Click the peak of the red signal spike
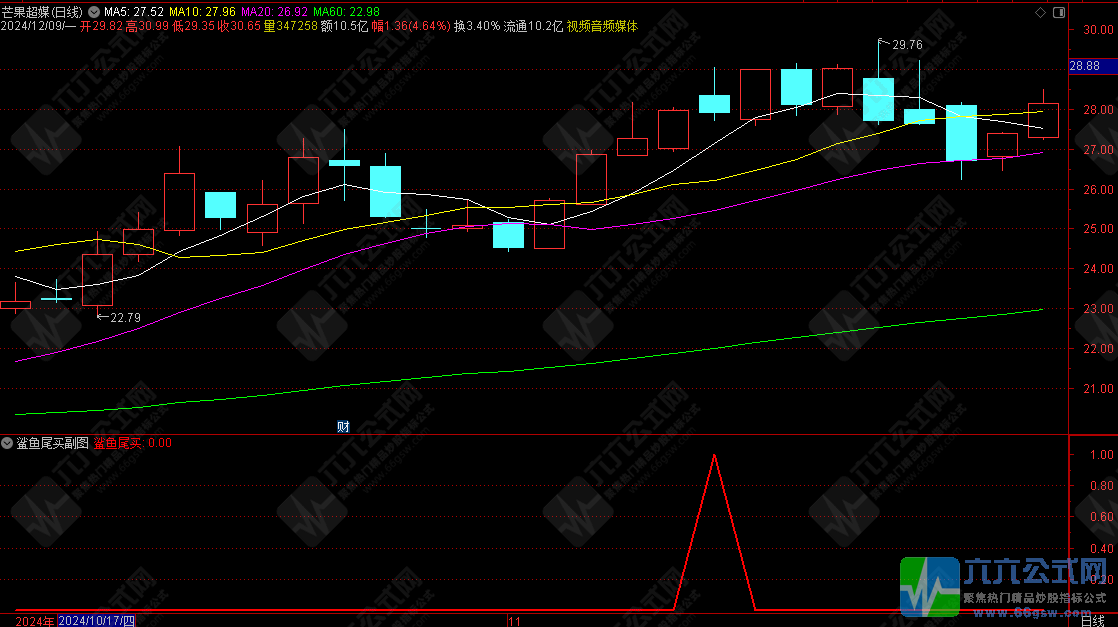This screenshot has height=627, width=1118. [714, 454]
